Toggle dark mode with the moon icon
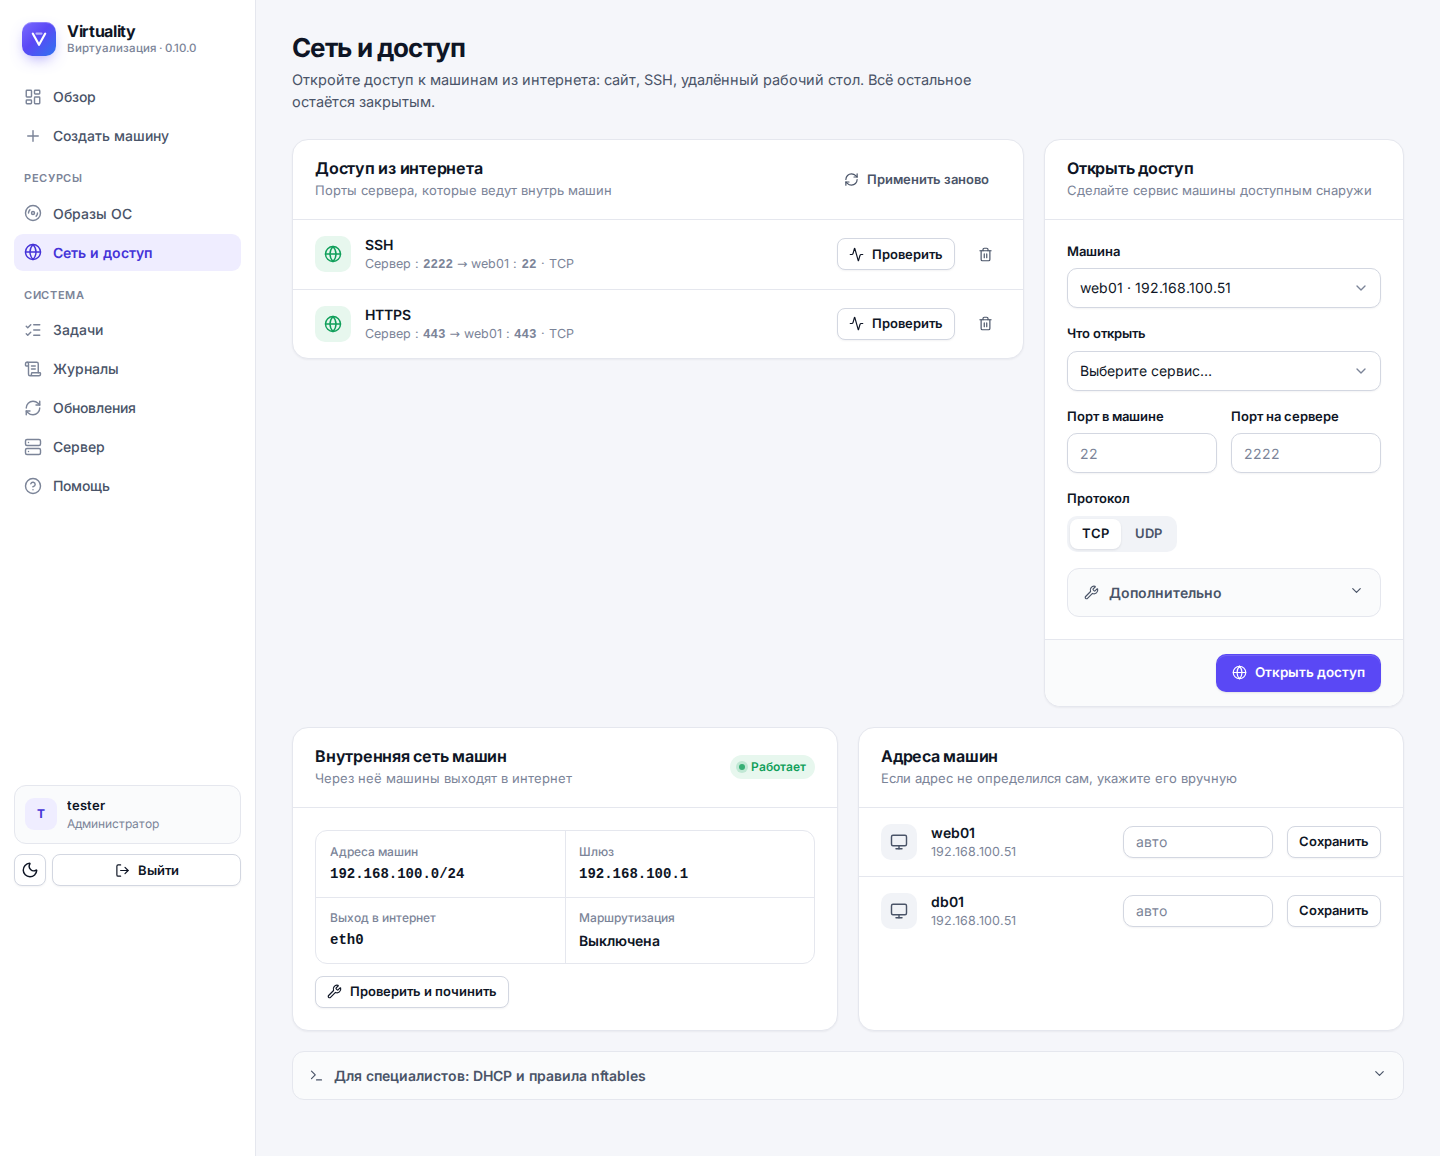This screenshot has height=1156, width=1440. click(30, 870)
